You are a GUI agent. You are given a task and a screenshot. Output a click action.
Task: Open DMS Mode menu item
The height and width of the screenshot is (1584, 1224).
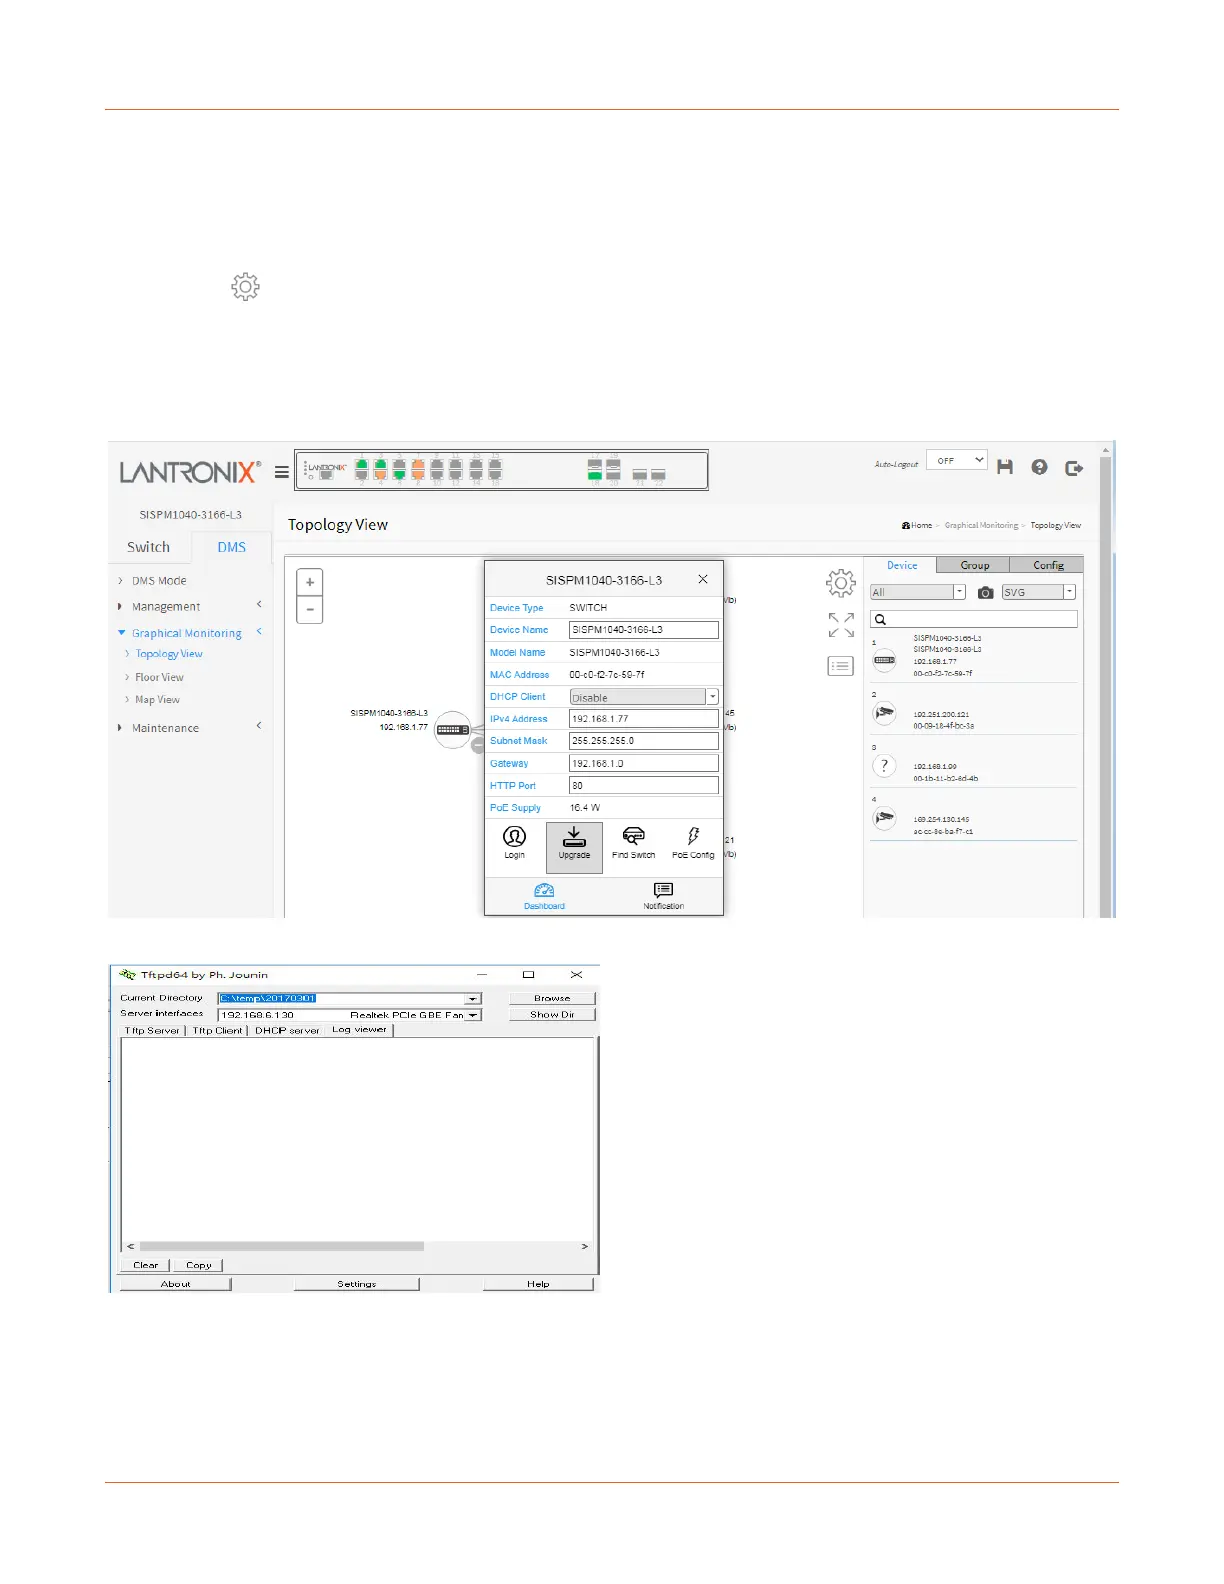(x=159, y=580)
